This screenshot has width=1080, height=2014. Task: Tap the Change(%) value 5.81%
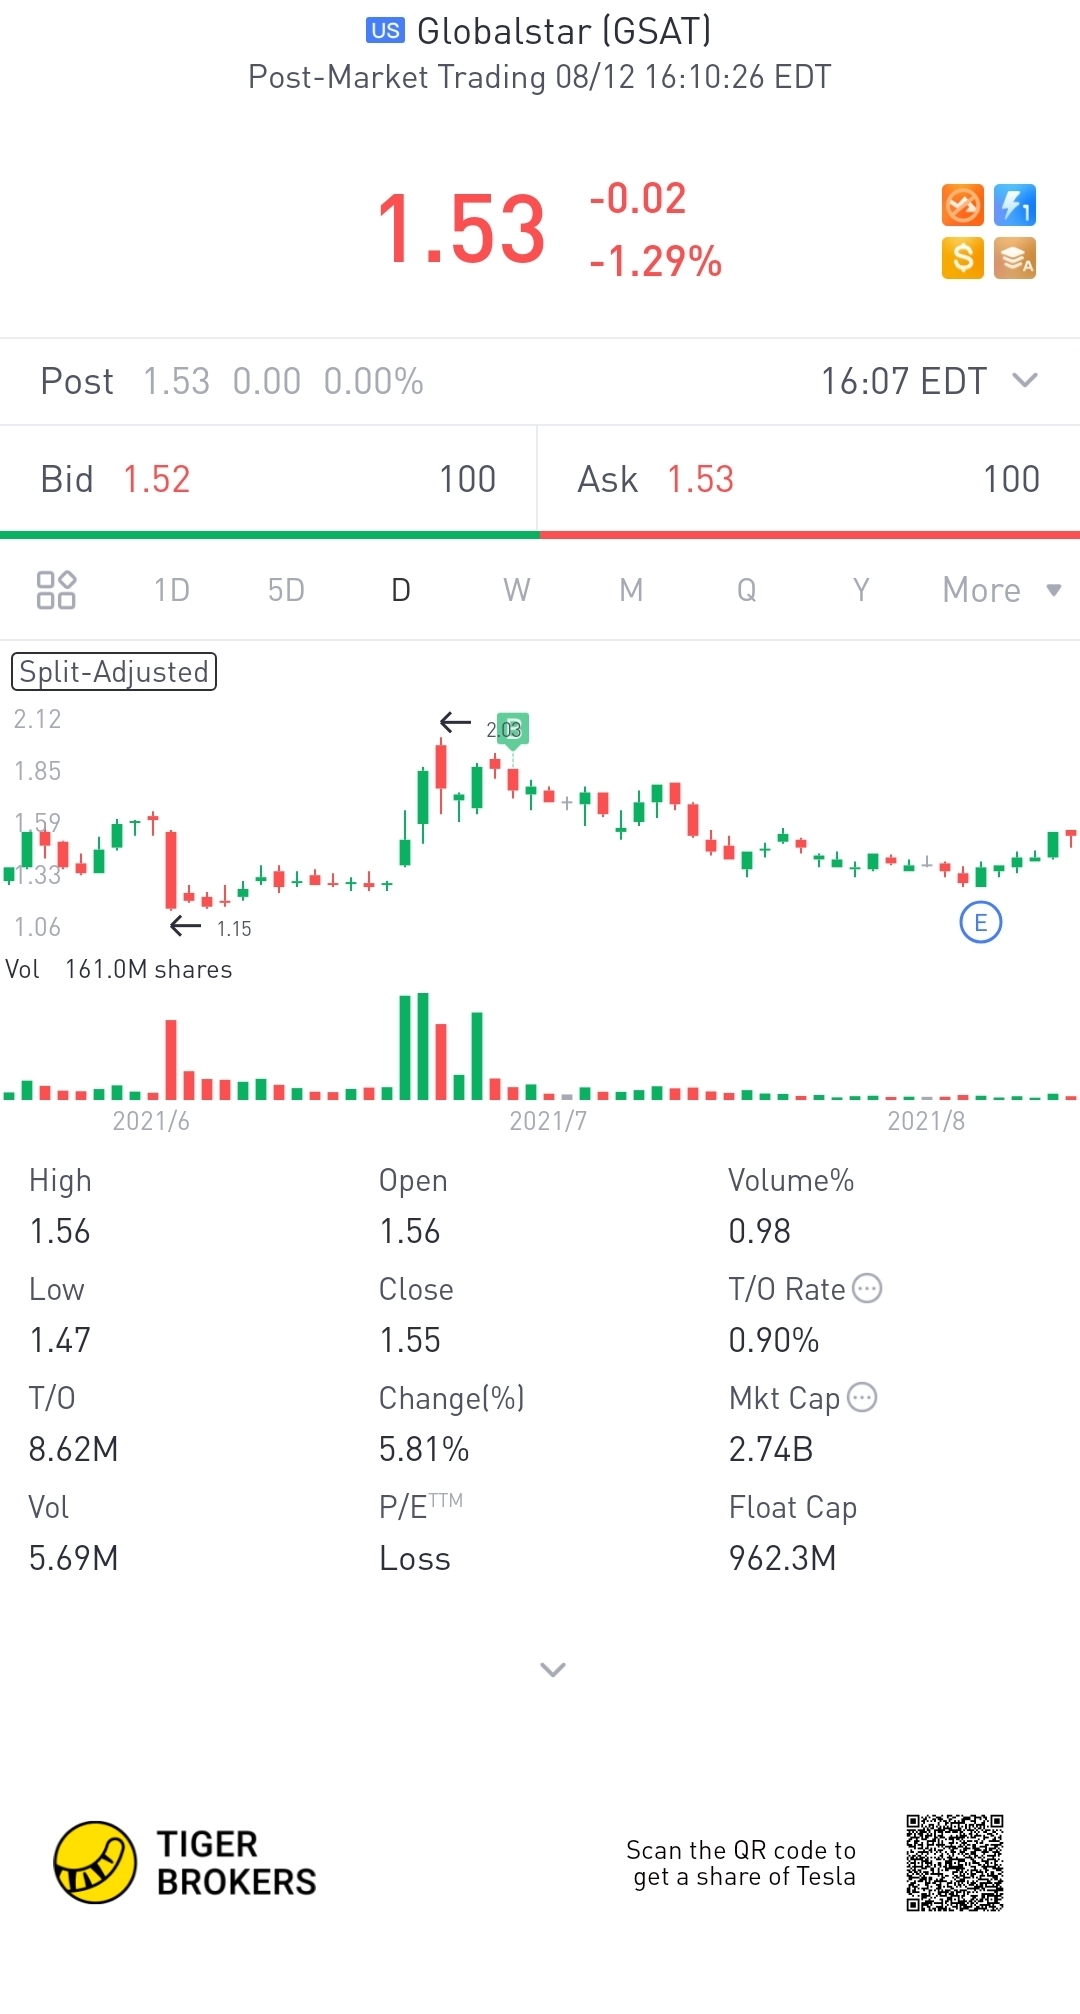(x=424, y=1449)
